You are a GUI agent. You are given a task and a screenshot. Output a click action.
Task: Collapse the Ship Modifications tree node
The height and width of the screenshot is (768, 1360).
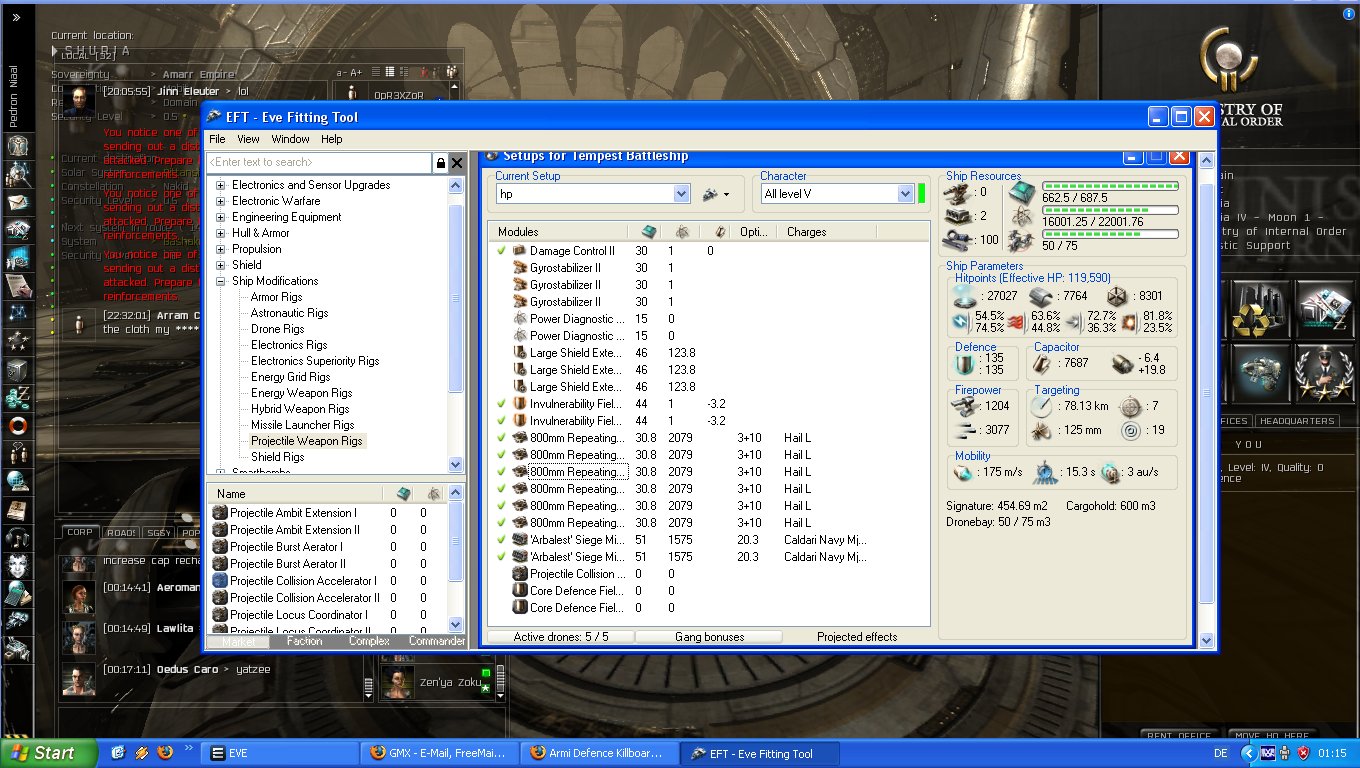click(x=221, y=281)
